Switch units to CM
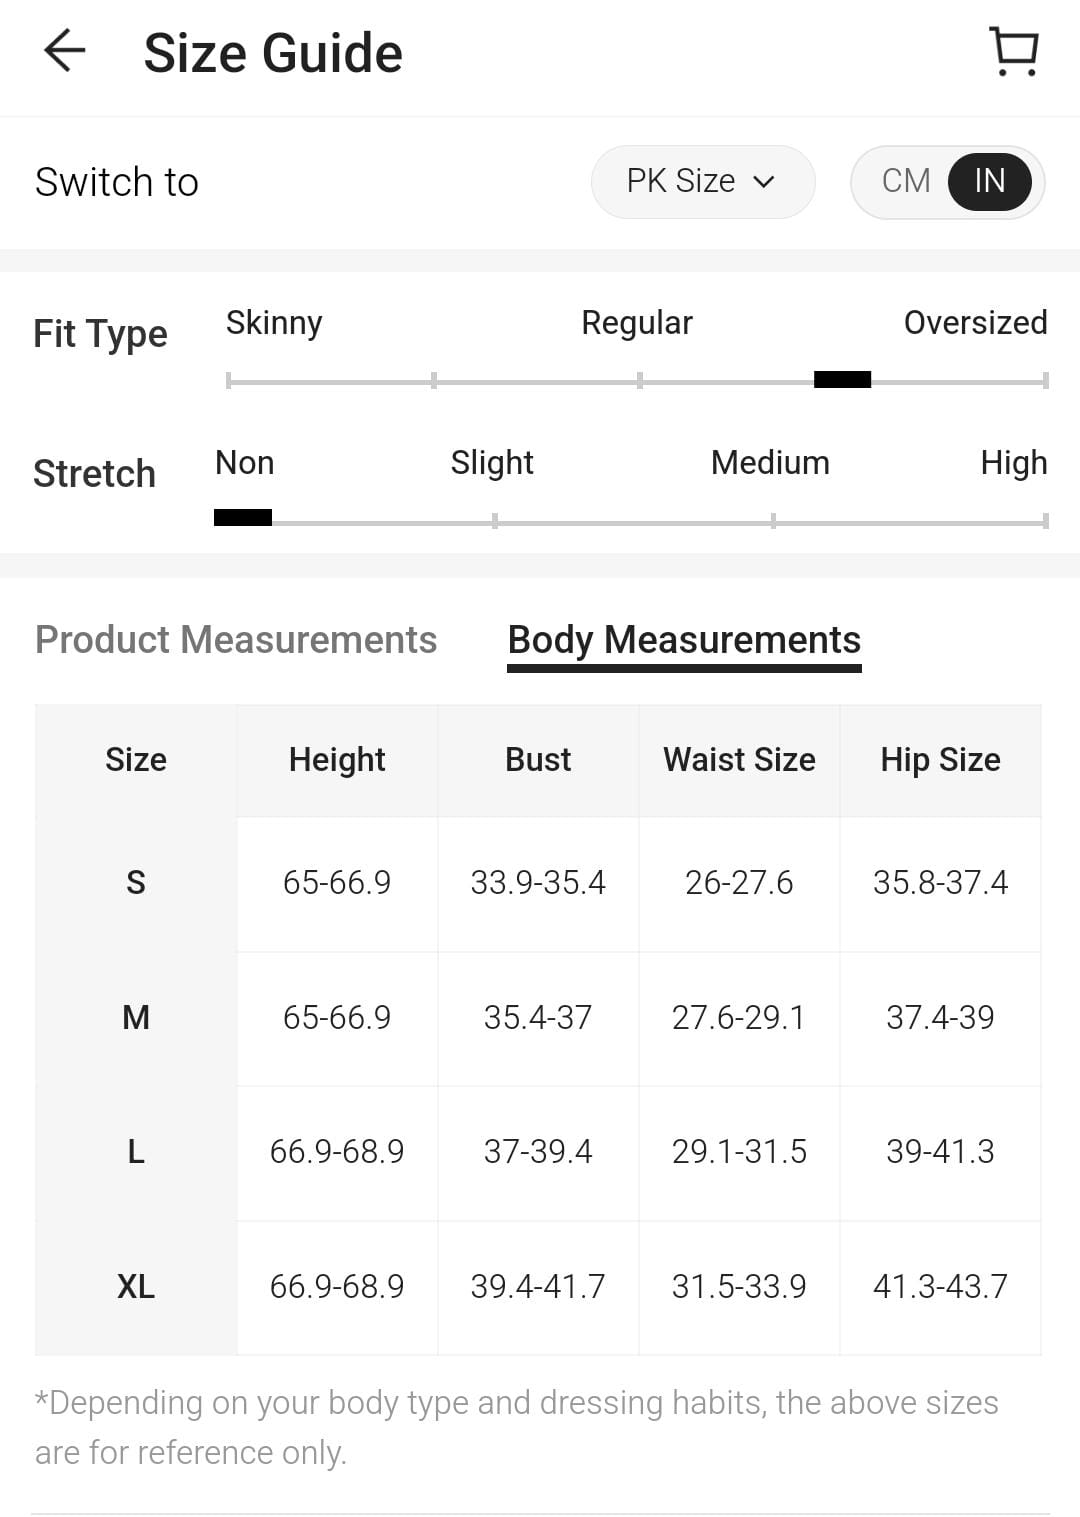Viewport: 1080px width, 1517px height. (x=906, y=181)
